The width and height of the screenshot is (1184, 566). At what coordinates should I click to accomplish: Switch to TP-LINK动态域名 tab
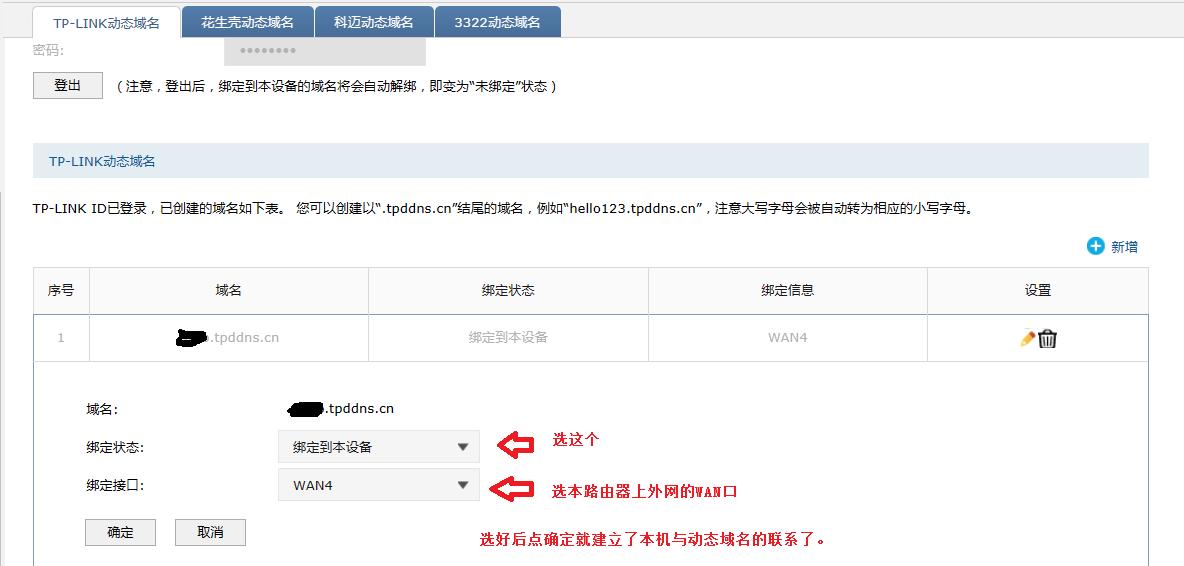pos(106,23)
